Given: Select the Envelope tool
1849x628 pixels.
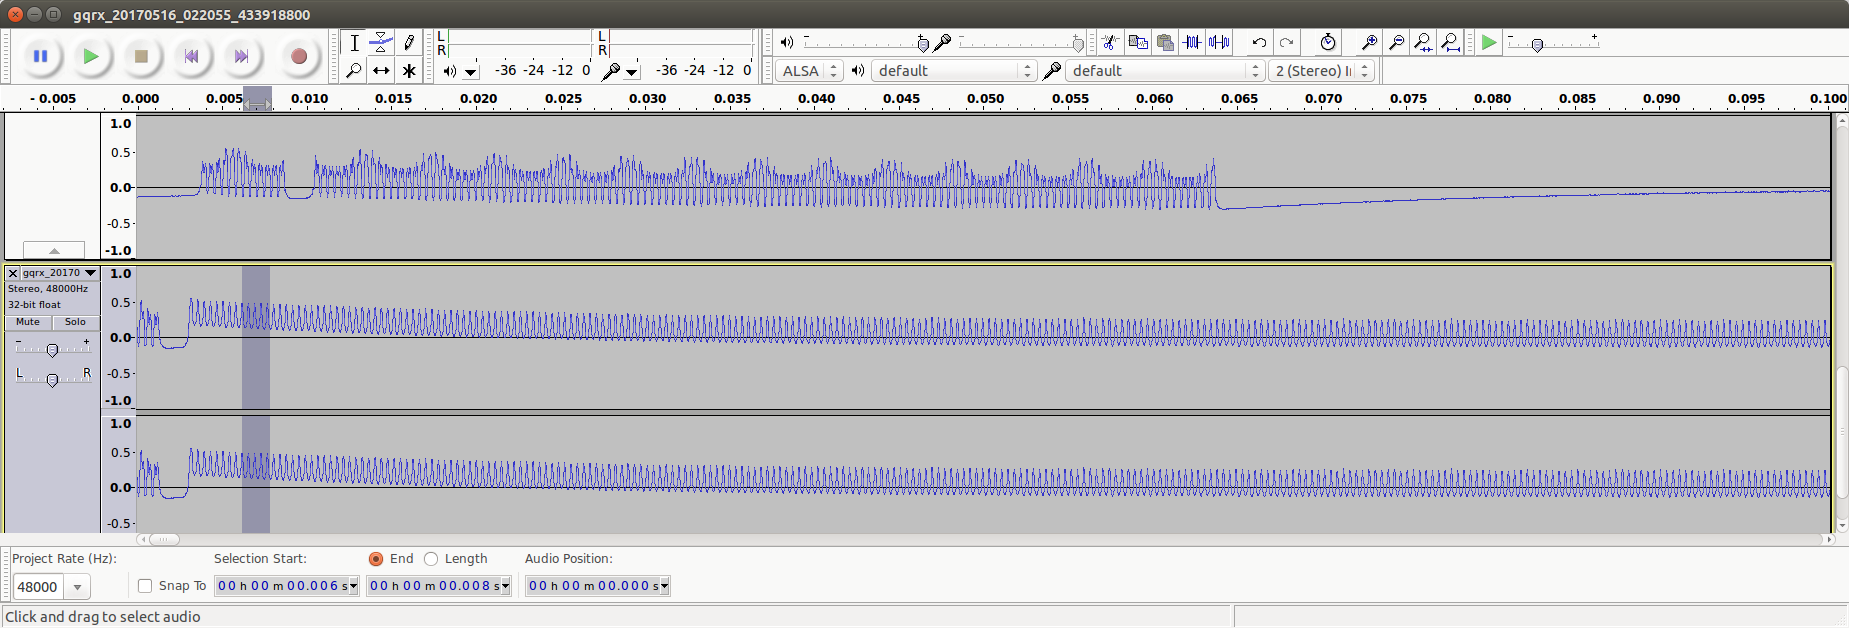Looking at the screenshot, I should pos(381,43).
